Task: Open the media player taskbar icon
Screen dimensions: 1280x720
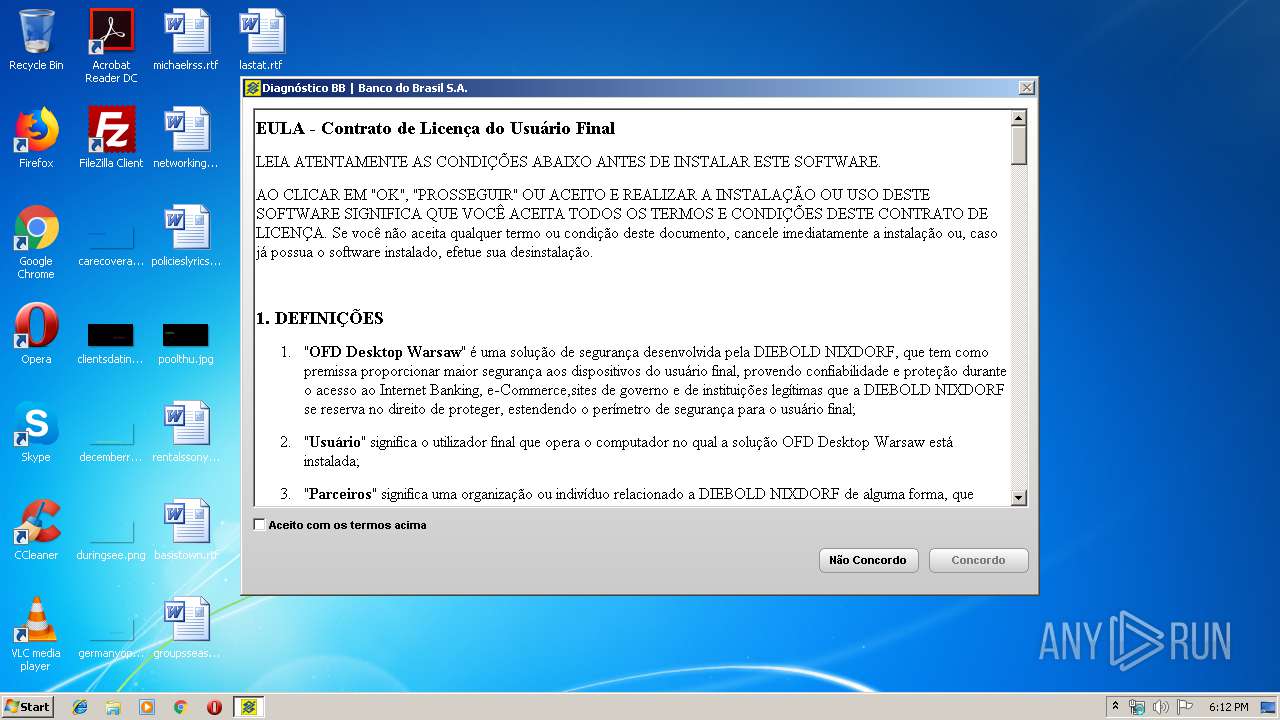Action: [x=147, y=707]
